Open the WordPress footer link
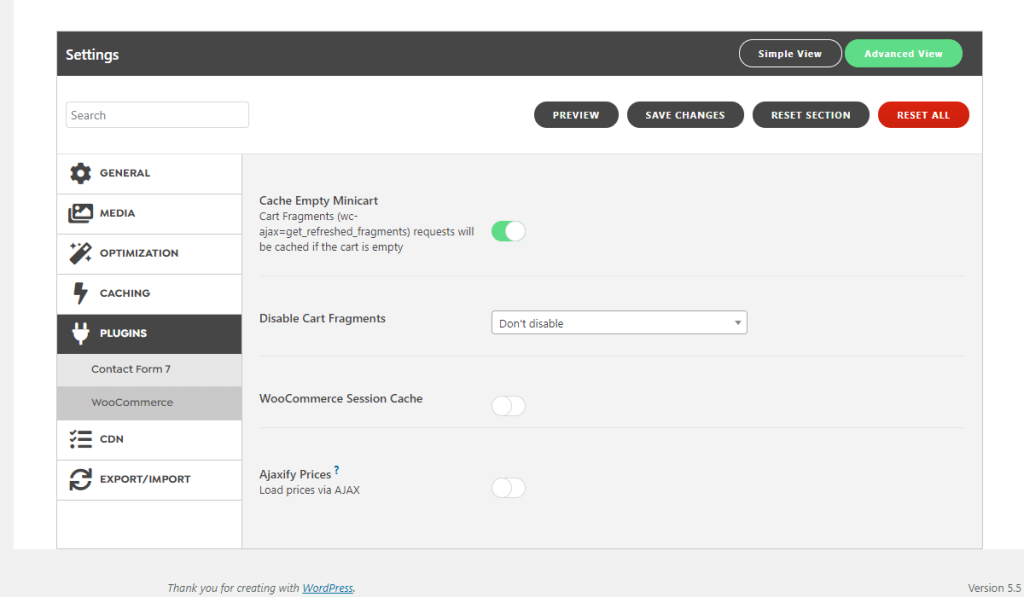The width and height of the screenshot is (1024, 597). click(327, 588)
